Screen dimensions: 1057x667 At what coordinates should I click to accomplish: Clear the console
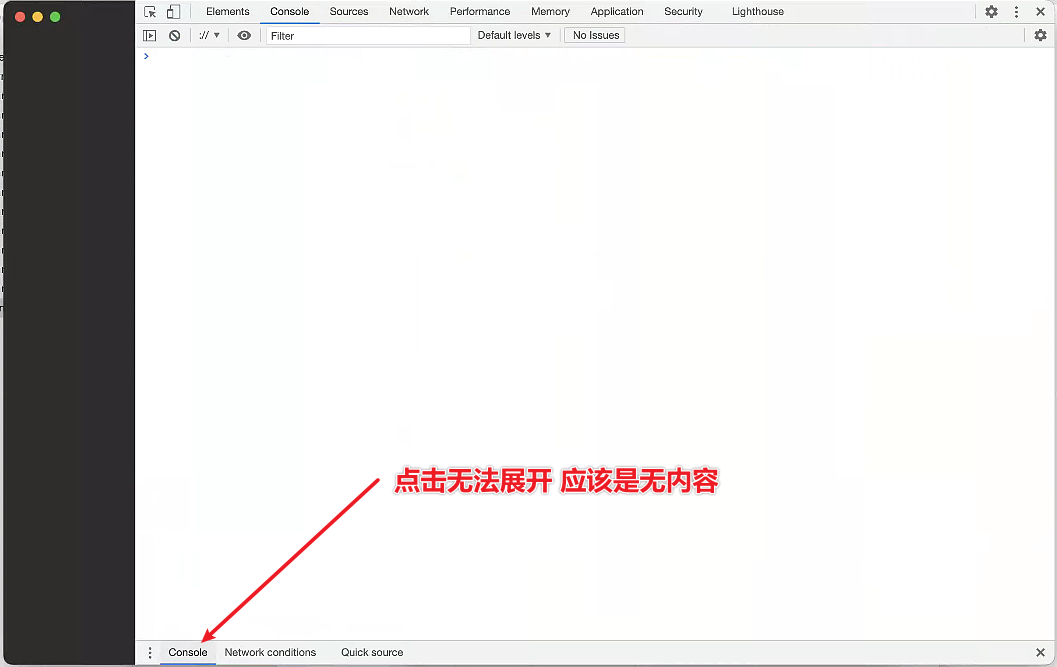(x=175, y=36)
